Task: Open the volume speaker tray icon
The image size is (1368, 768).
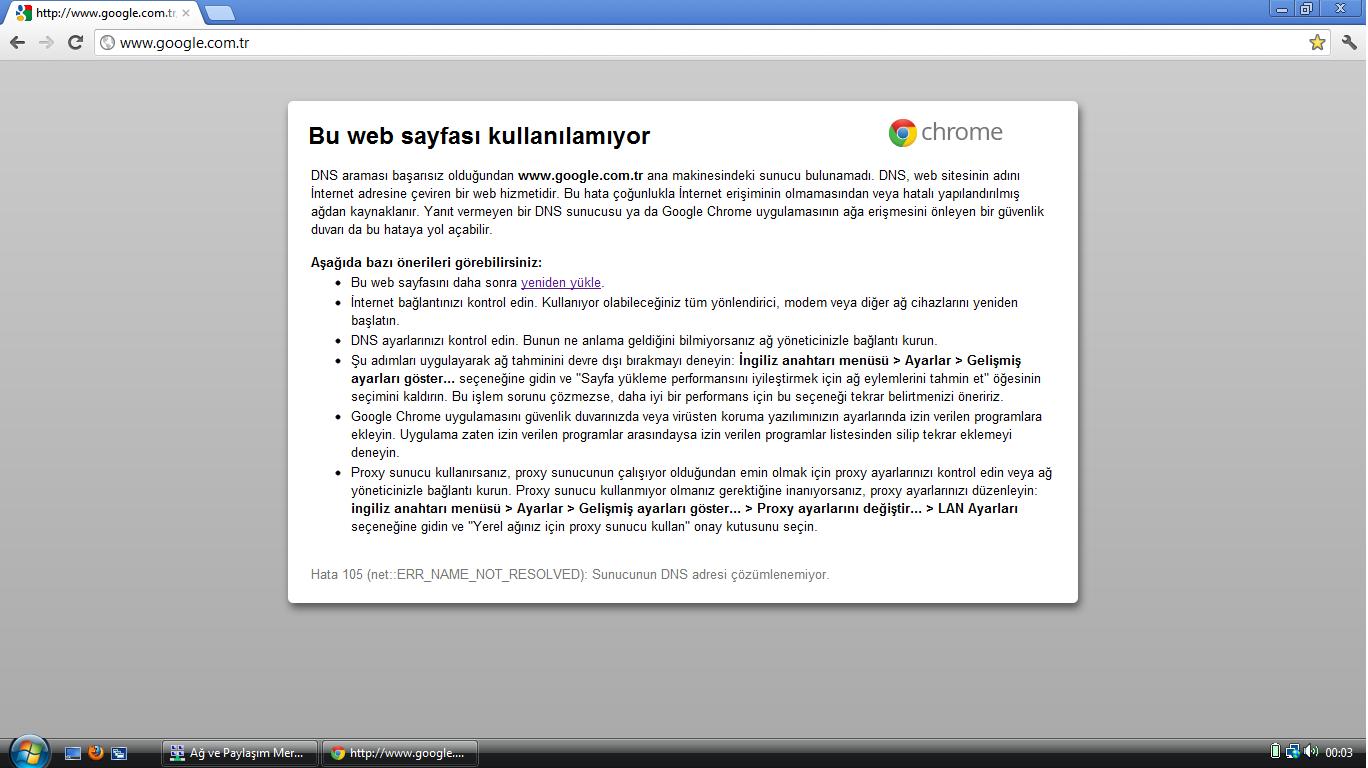Action: click(1311, 752)
